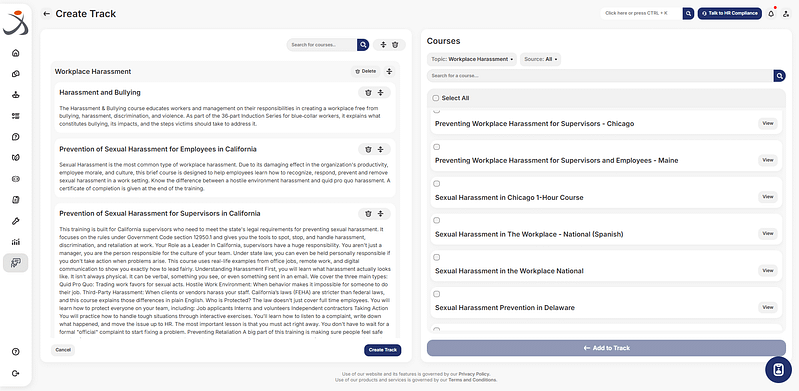Click the Harassment and Bullying title

100,92
